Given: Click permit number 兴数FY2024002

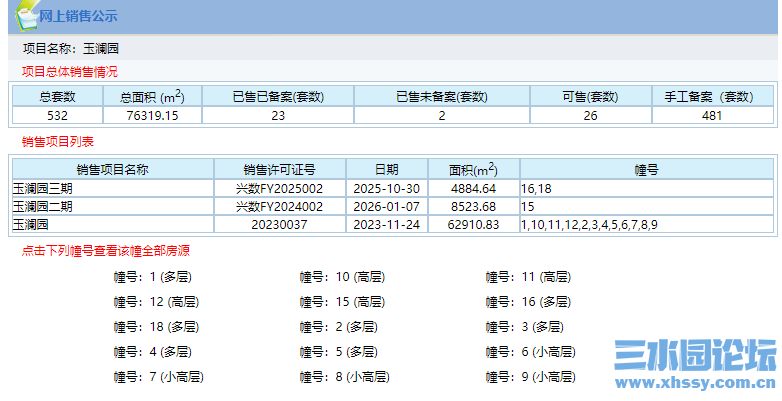Looking at the screenshot, I should pyautogui.click(x=279, y=206).
